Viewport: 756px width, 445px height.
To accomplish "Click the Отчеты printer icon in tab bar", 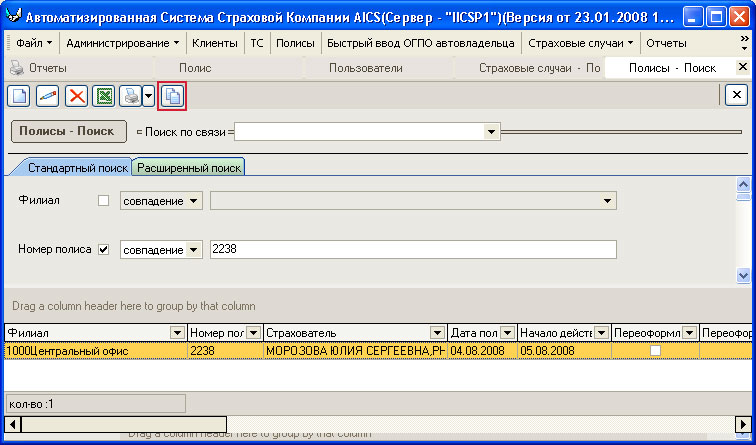I will pyautogui.click(x=17, y=68).
